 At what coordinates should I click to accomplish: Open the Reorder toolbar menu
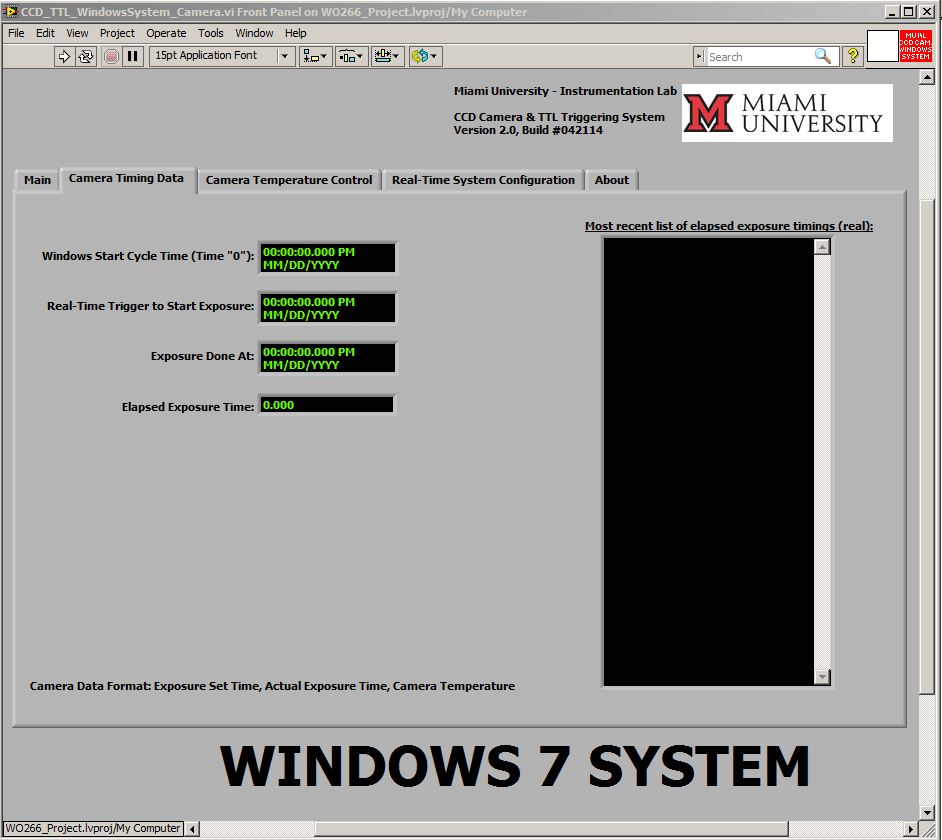[x=425, y=56]
